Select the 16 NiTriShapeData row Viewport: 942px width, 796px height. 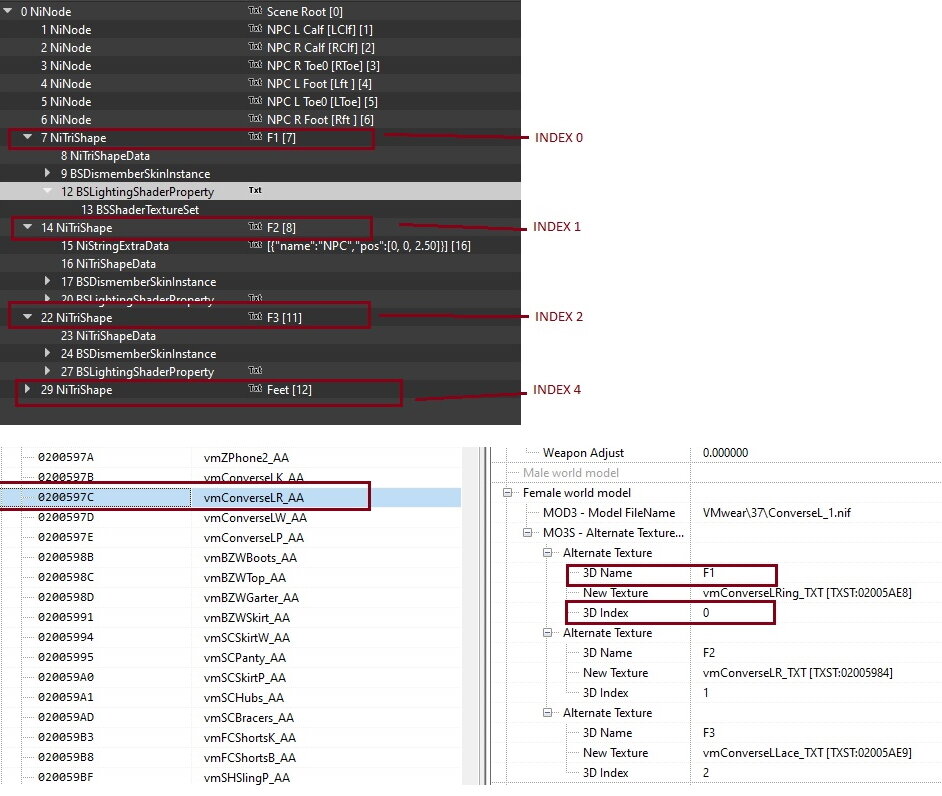(260, 264)
